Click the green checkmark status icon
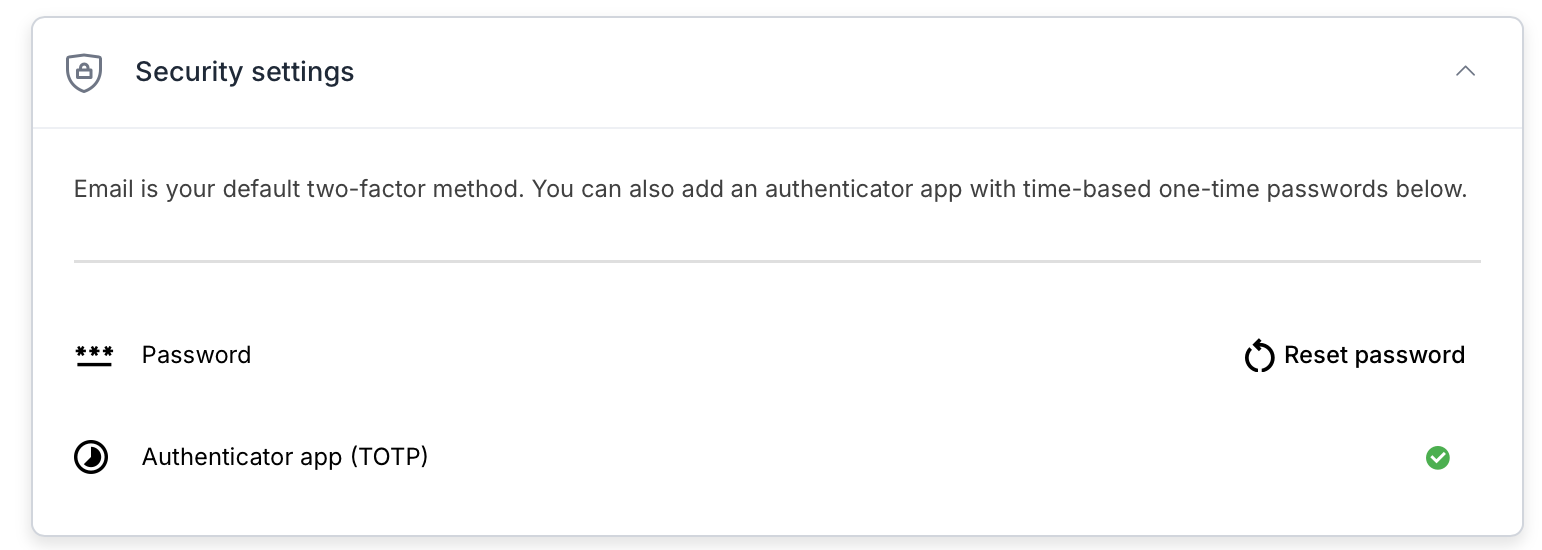Image resolution: width=1542 pixels, height=550 pixels. [1437, 458]
